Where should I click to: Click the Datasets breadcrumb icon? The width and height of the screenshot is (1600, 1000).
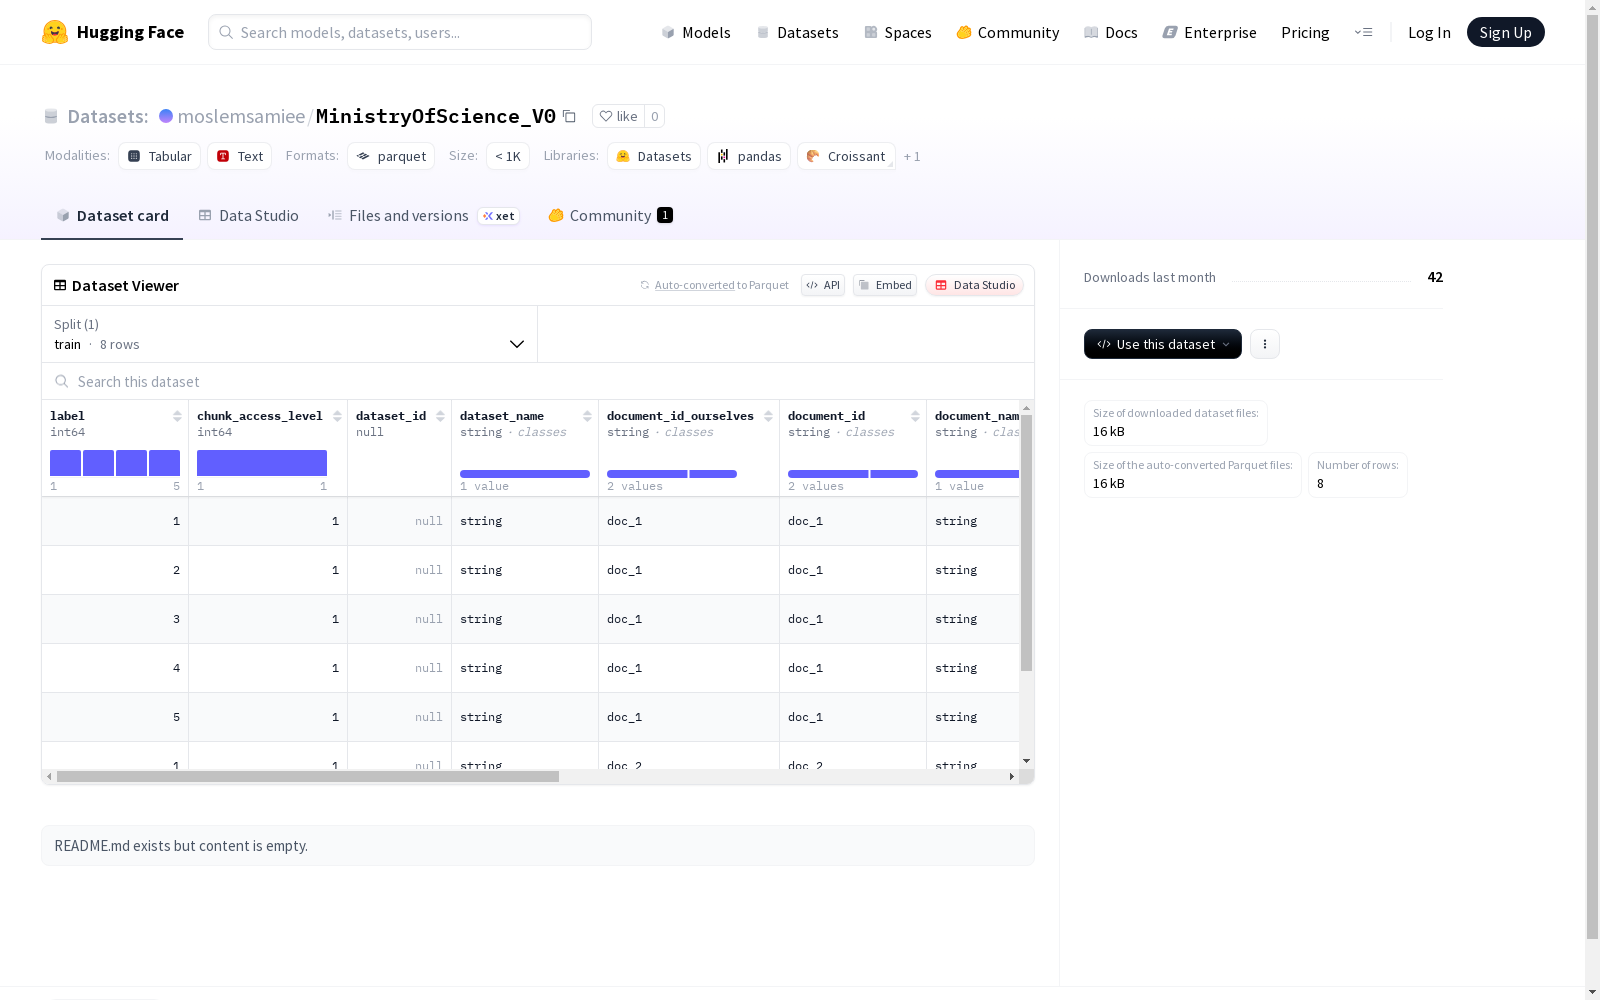tap(51, 116)
